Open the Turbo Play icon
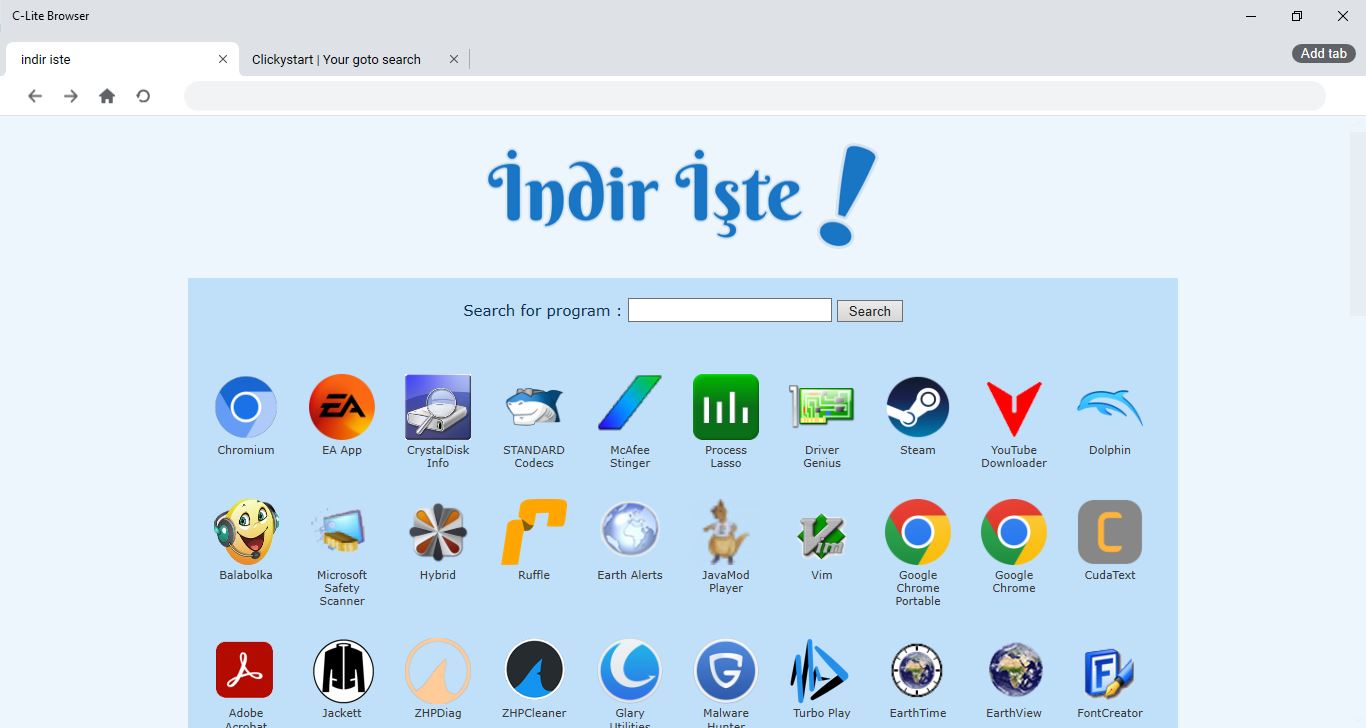 pos(822,670)
